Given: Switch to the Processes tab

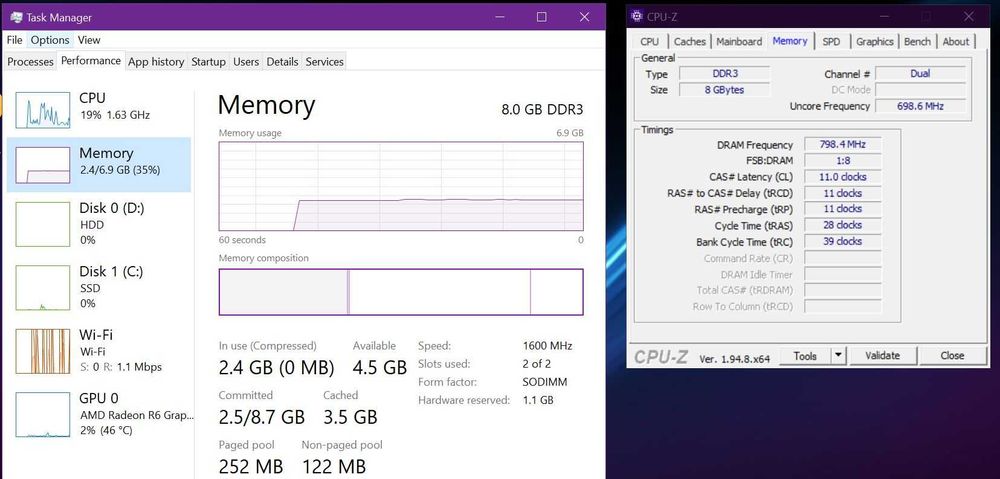Looking at the screenshot, I should [30, 62].
